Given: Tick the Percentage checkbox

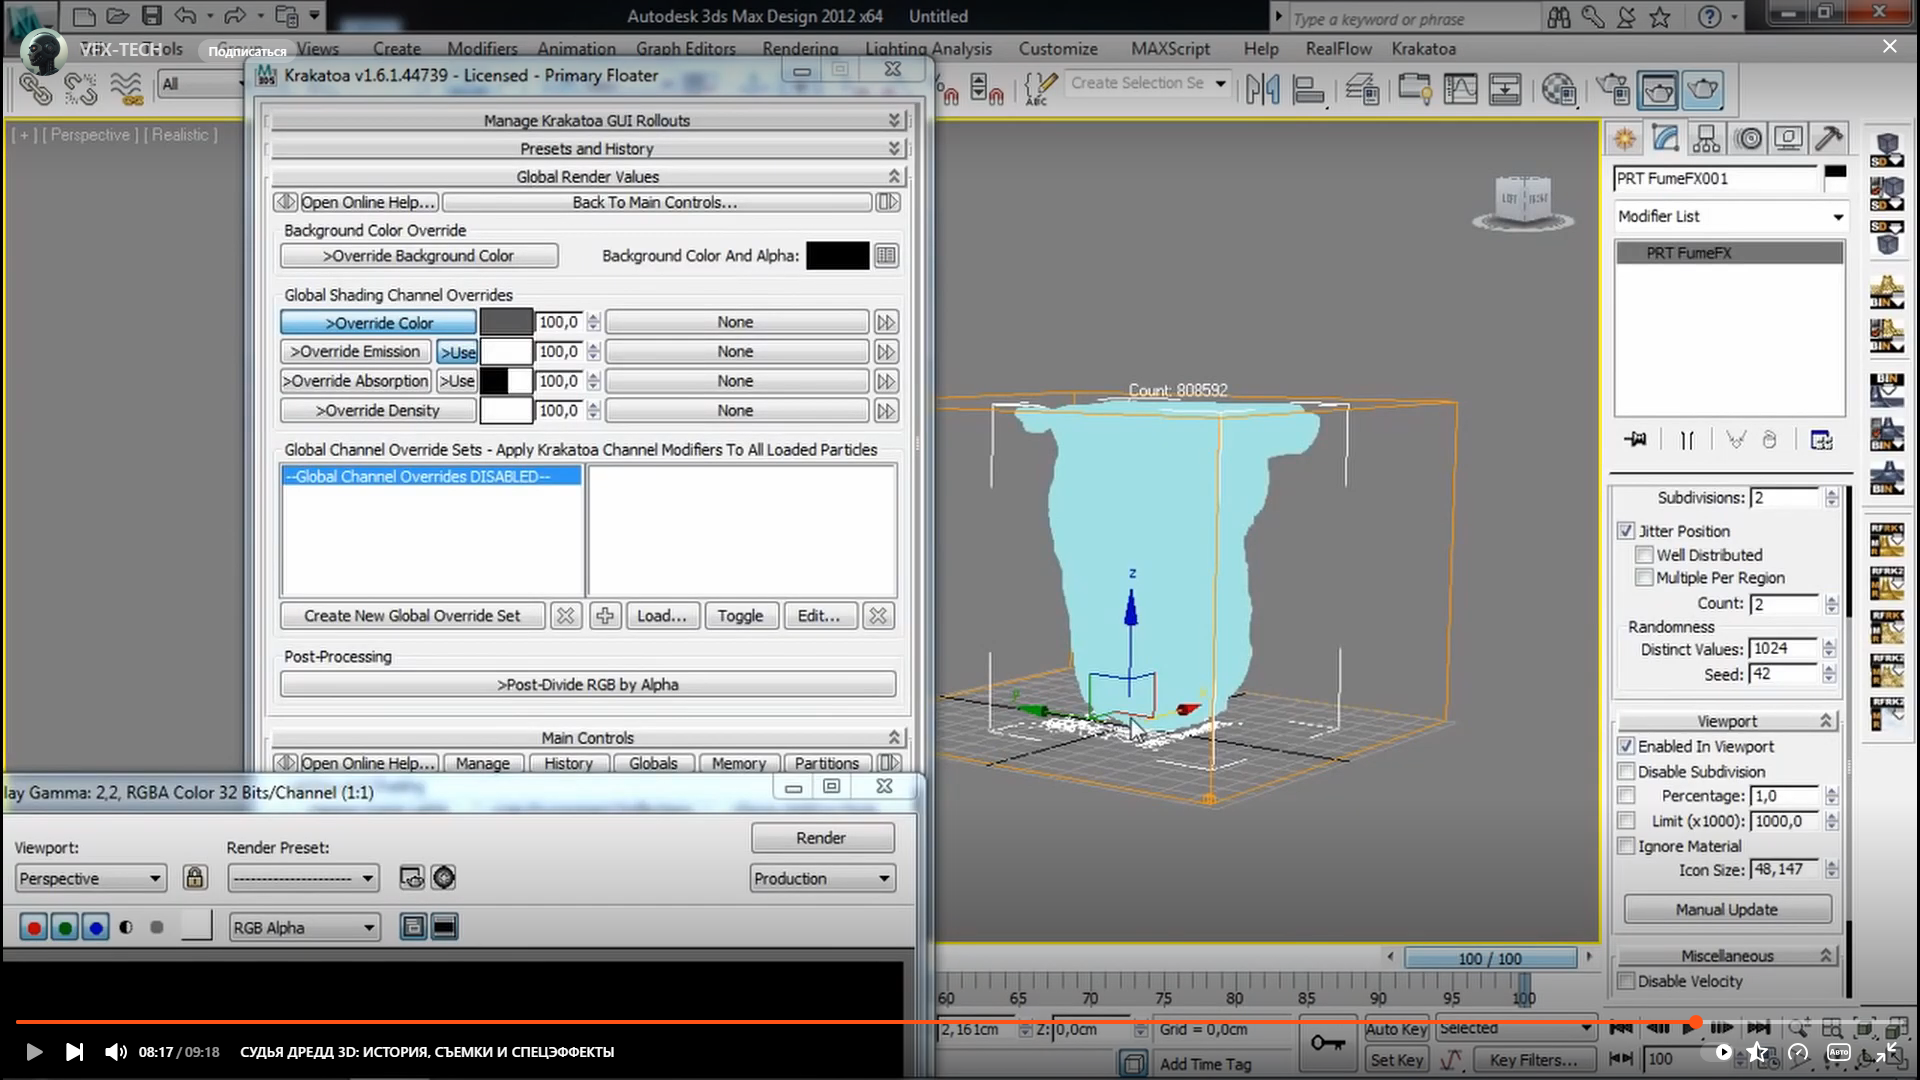Looking at the screenshot, I should click(1626, 796).
